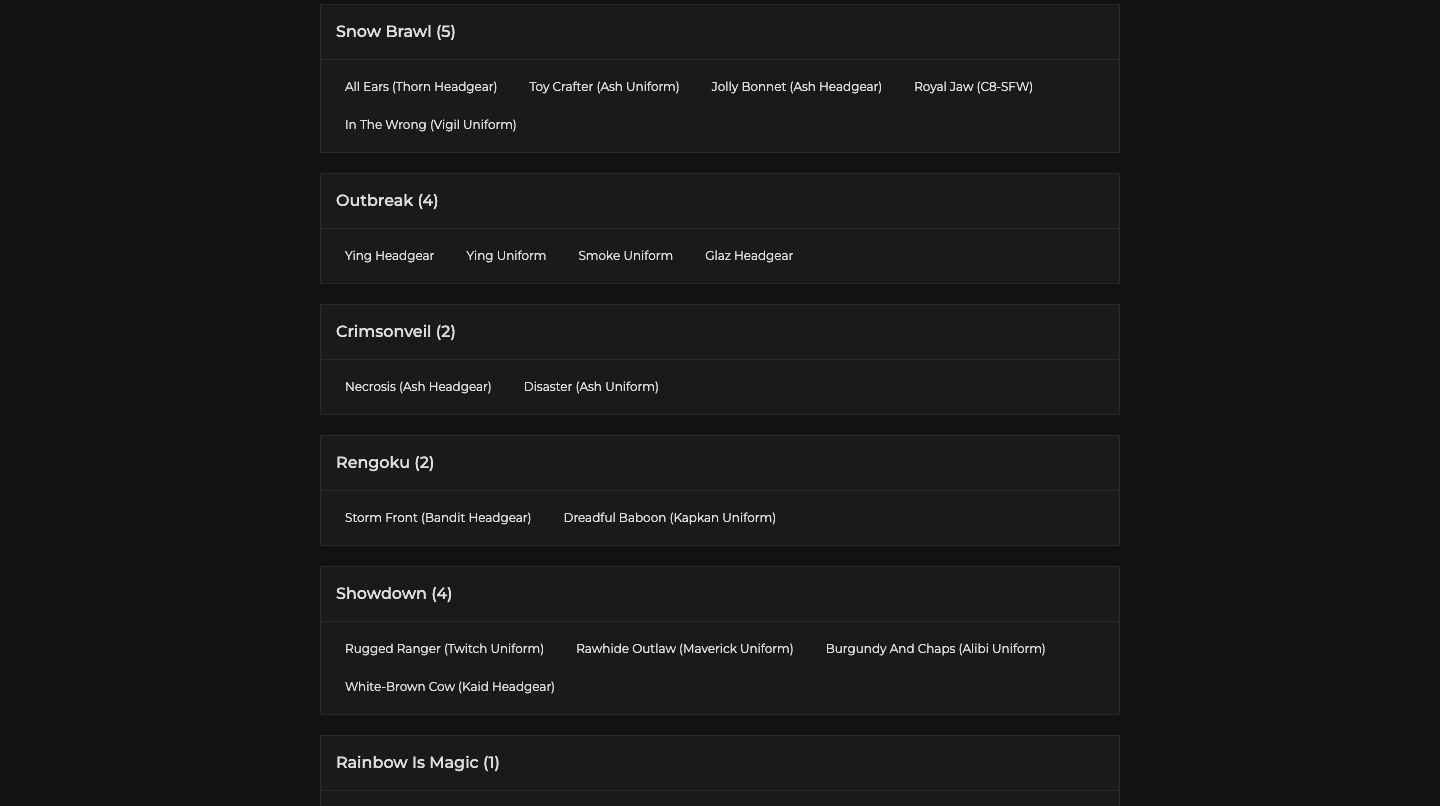The width and height of the screenshot is (1440, 806).
Task: Click the Rengoku (2) section header
Action: click(x=385, y=463)
